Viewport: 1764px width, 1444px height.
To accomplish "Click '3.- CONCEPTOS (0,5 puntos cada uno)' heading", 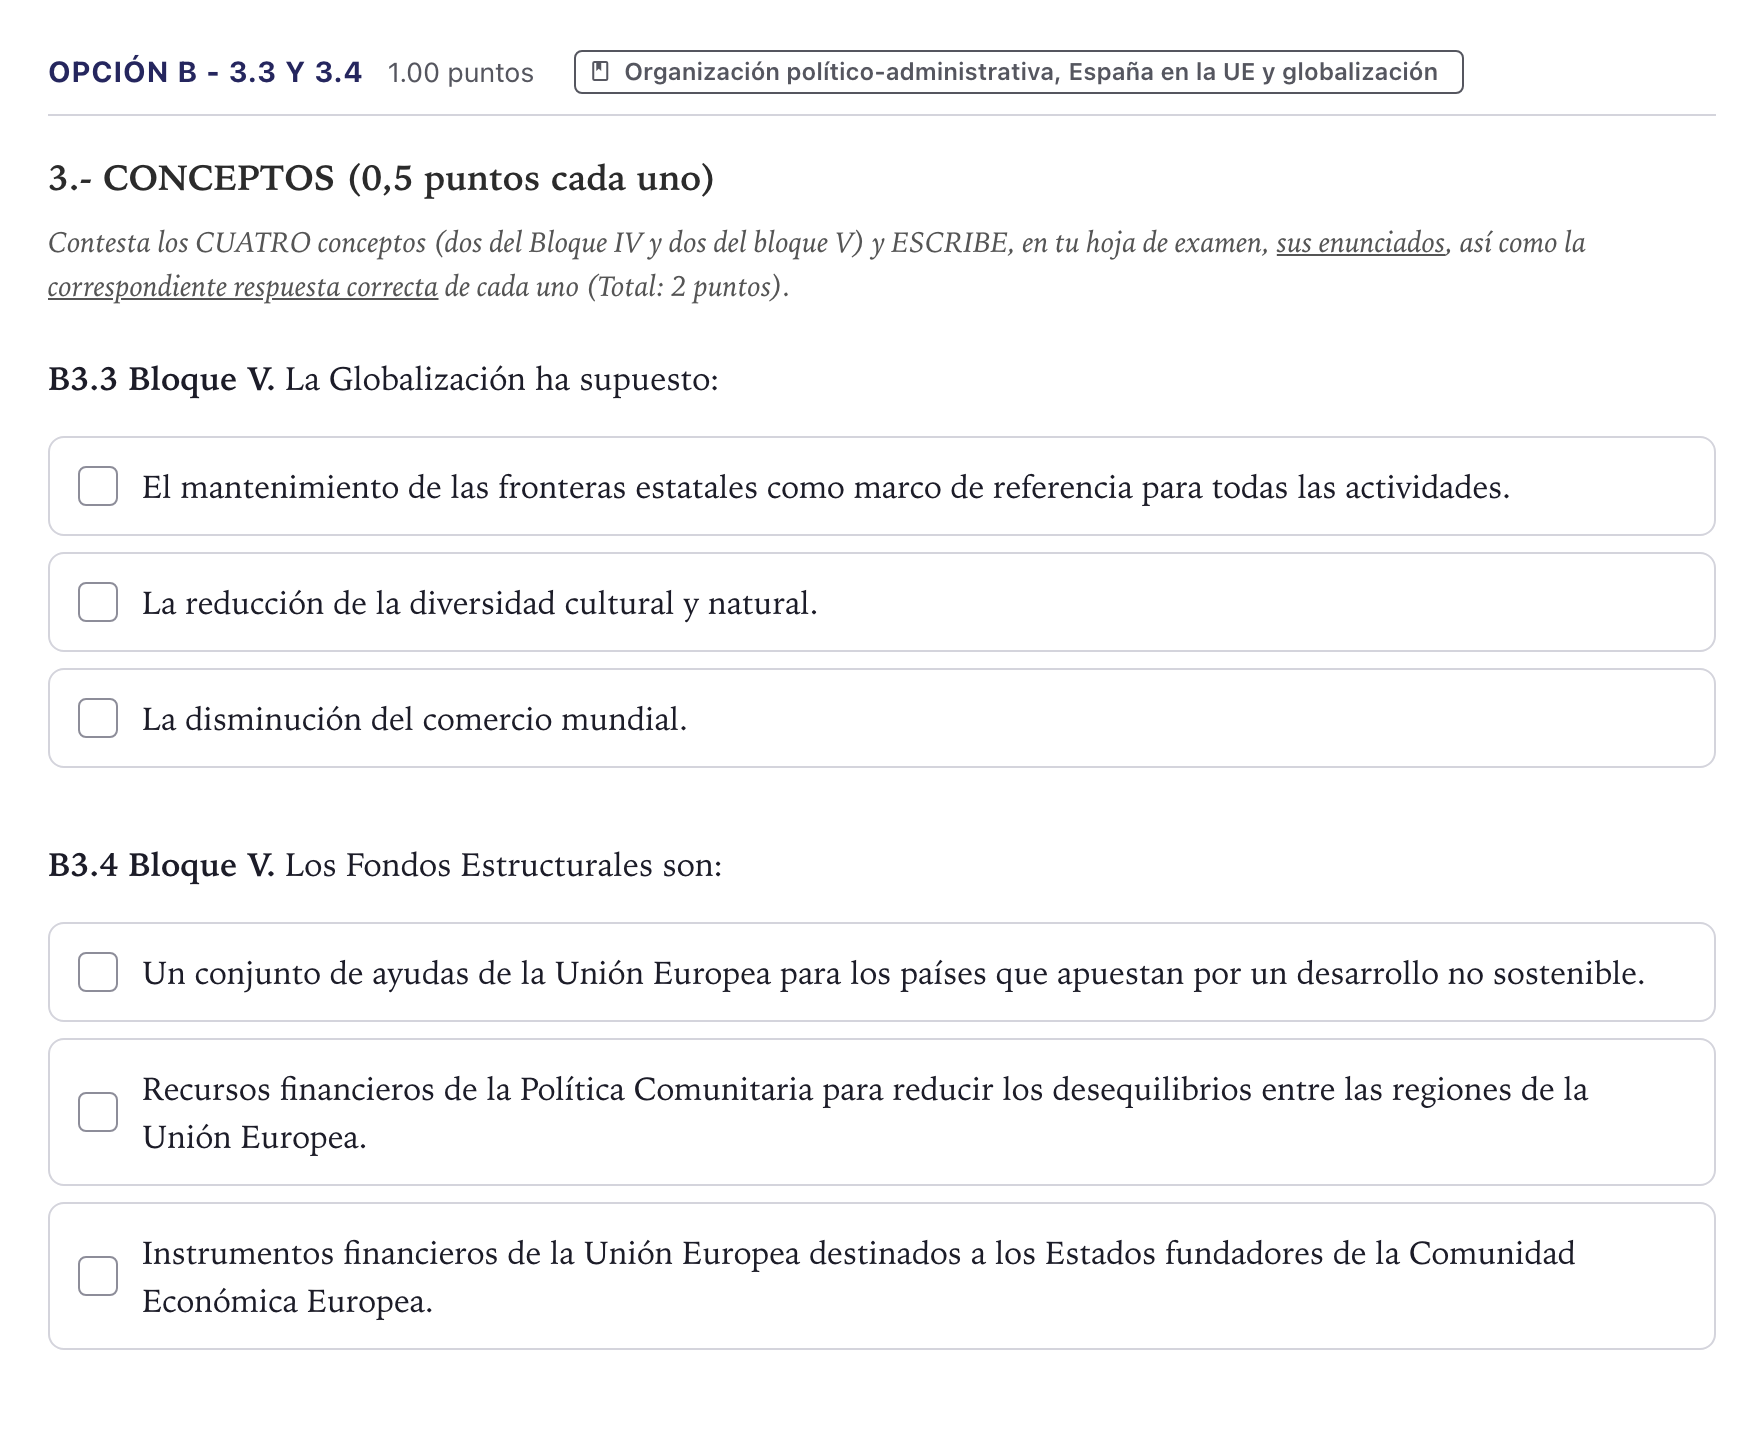I will 381,178.
